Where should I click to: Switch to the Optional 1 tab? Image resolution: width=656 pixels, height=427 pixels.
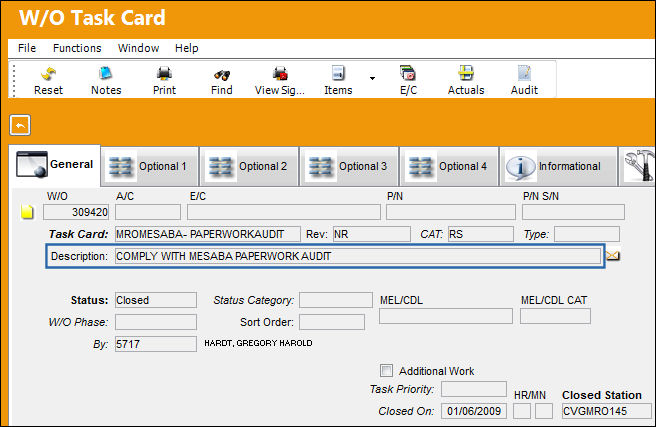pos(150,166)
